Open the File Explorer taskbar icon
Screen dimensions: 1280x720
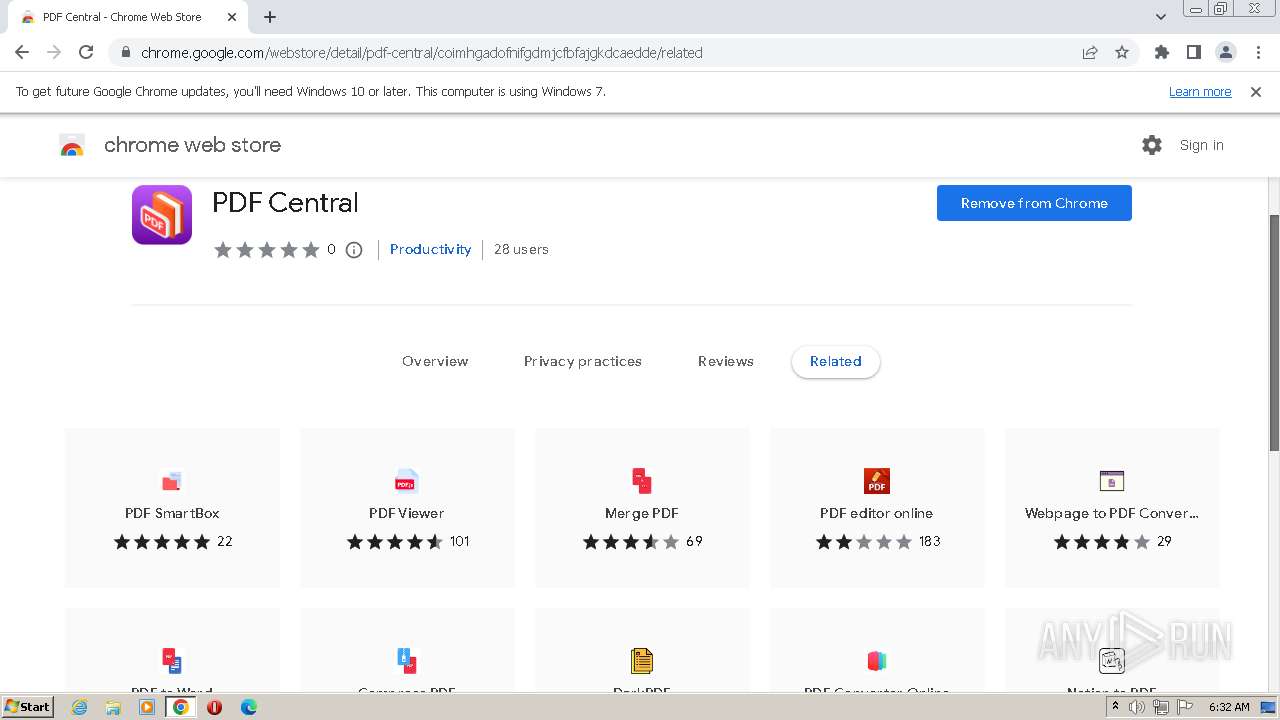pos(113,707)
